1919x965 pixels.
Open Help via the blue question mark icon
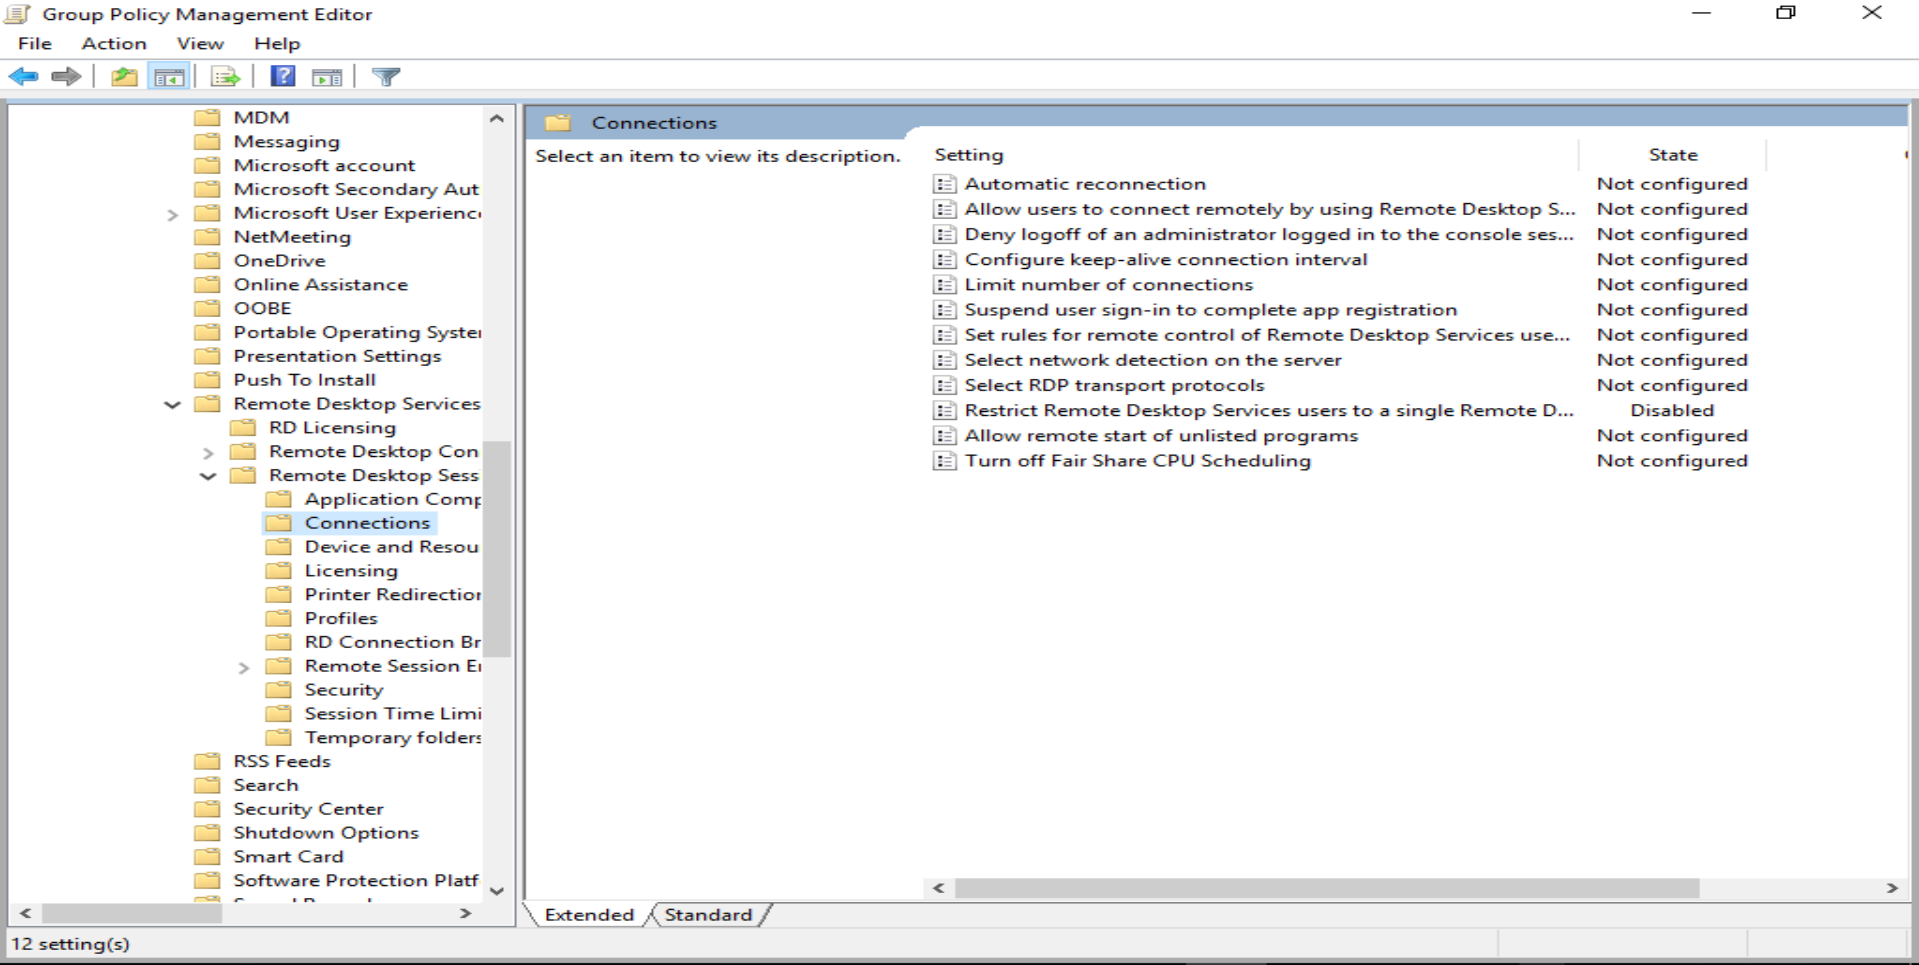pyautogui.click(x=283, y=76)
